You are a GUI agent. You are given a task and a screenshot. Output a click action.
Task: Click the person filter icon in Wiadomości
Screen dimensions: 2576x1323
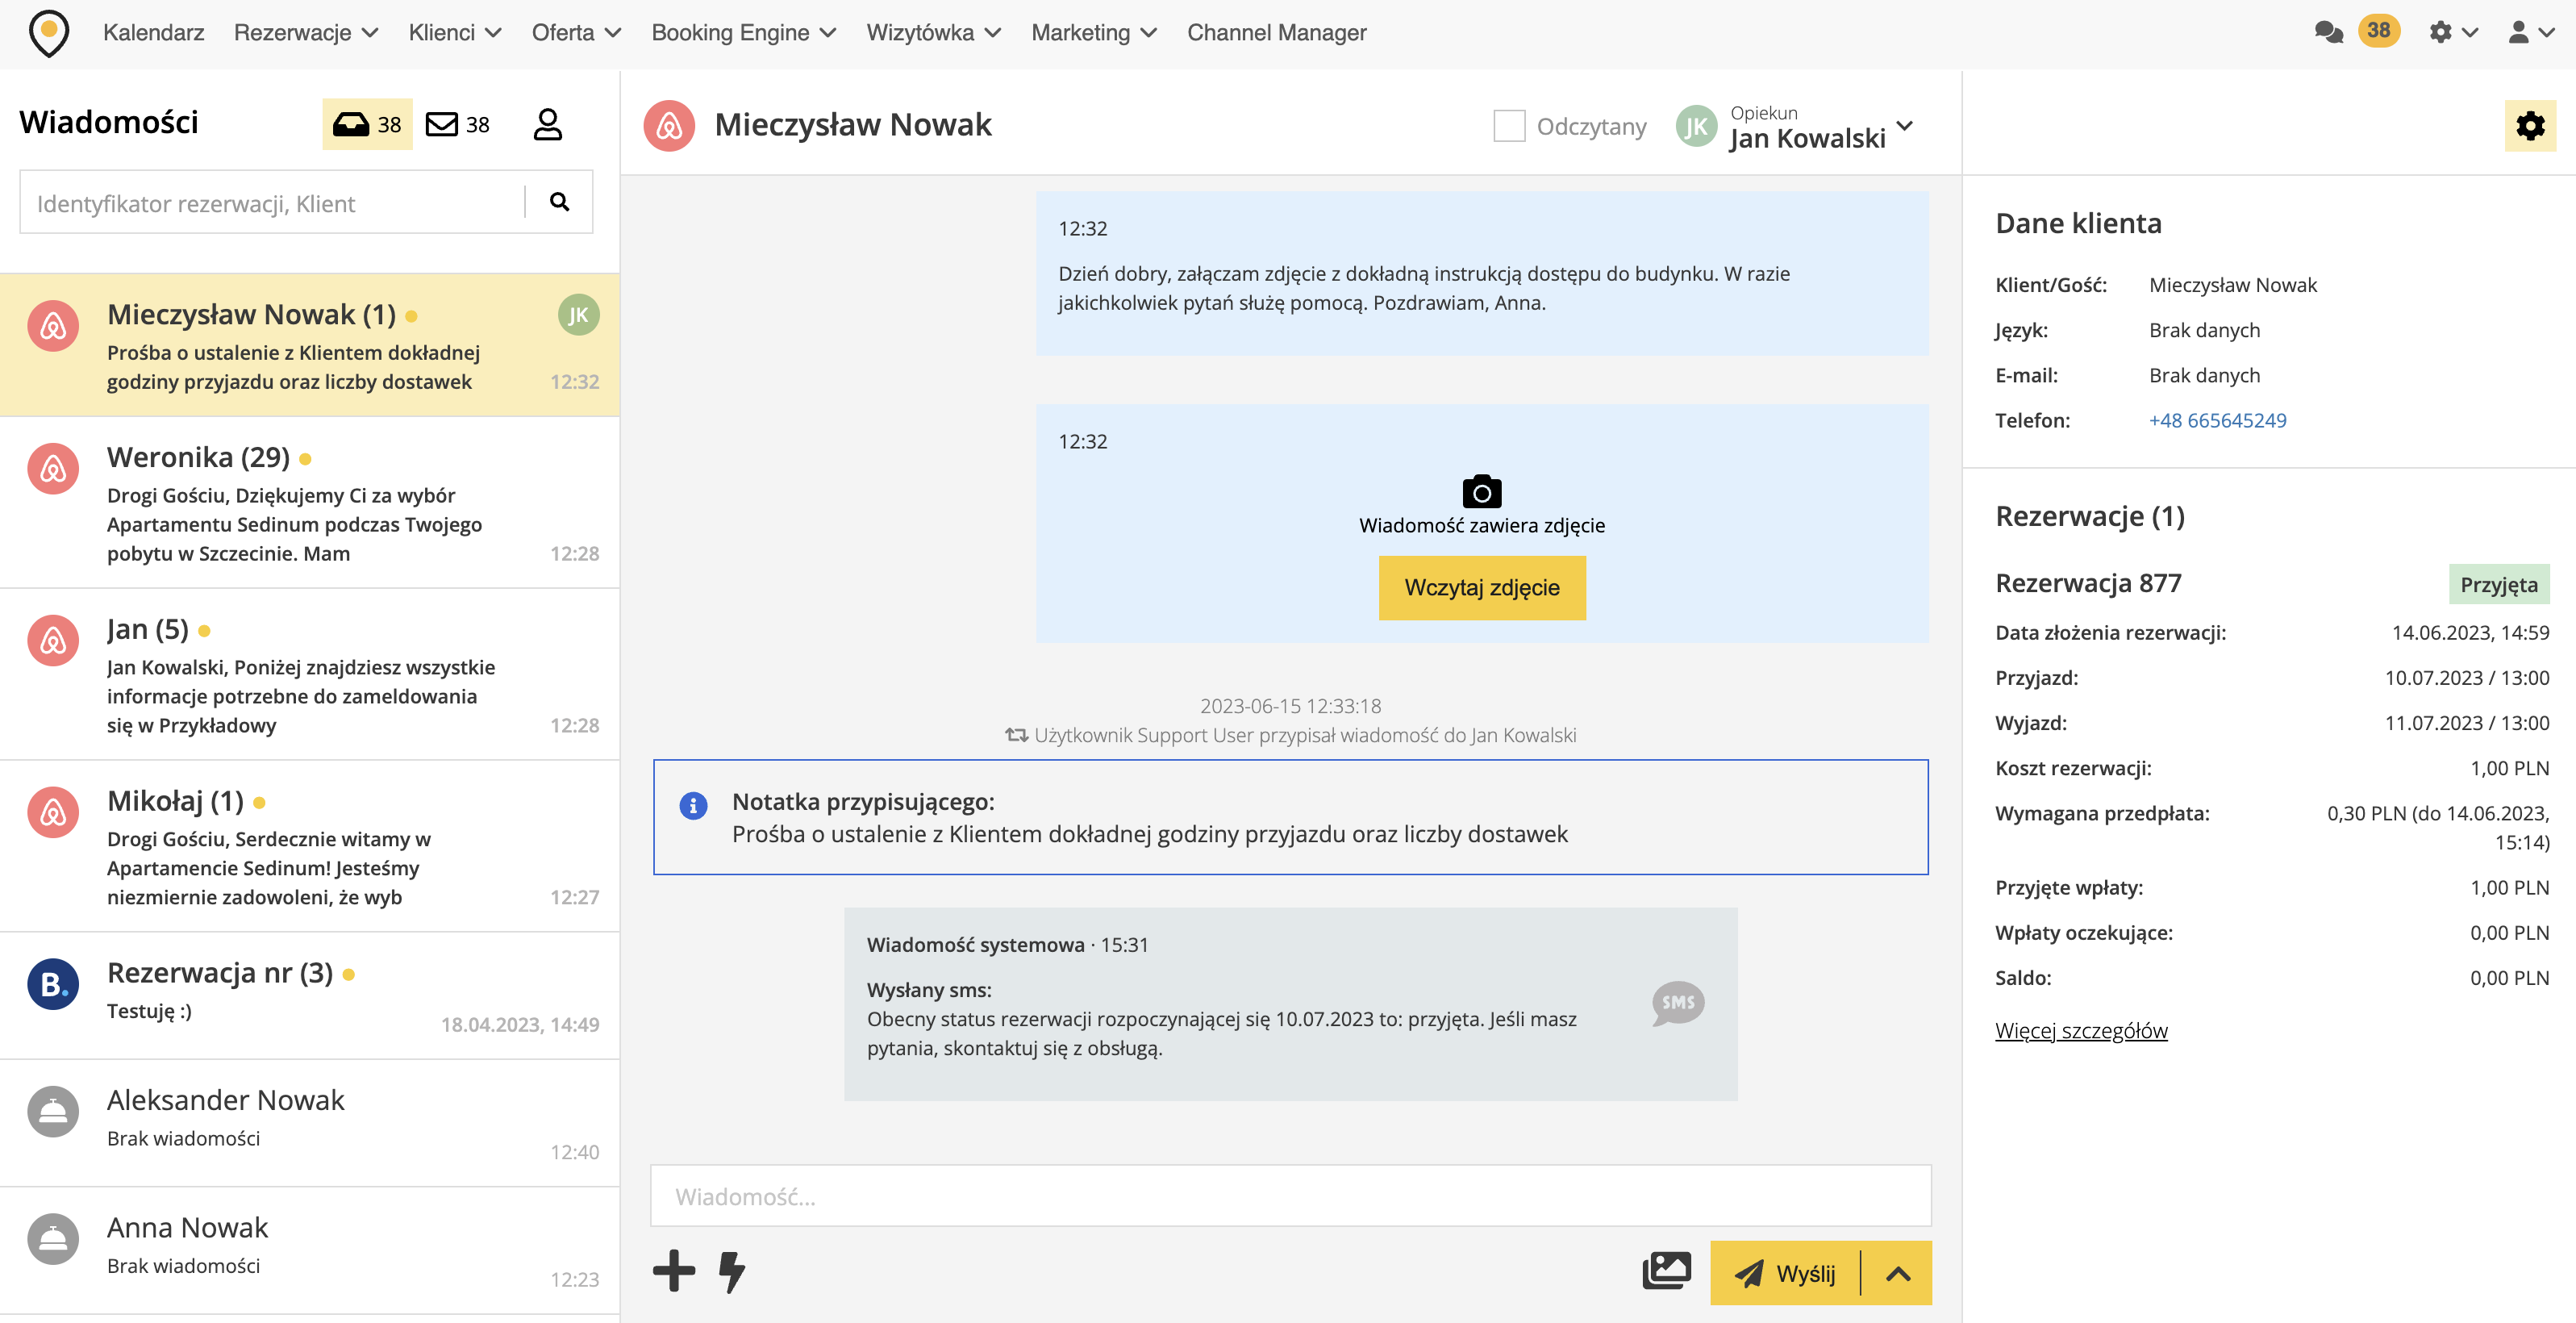(547, 124)
